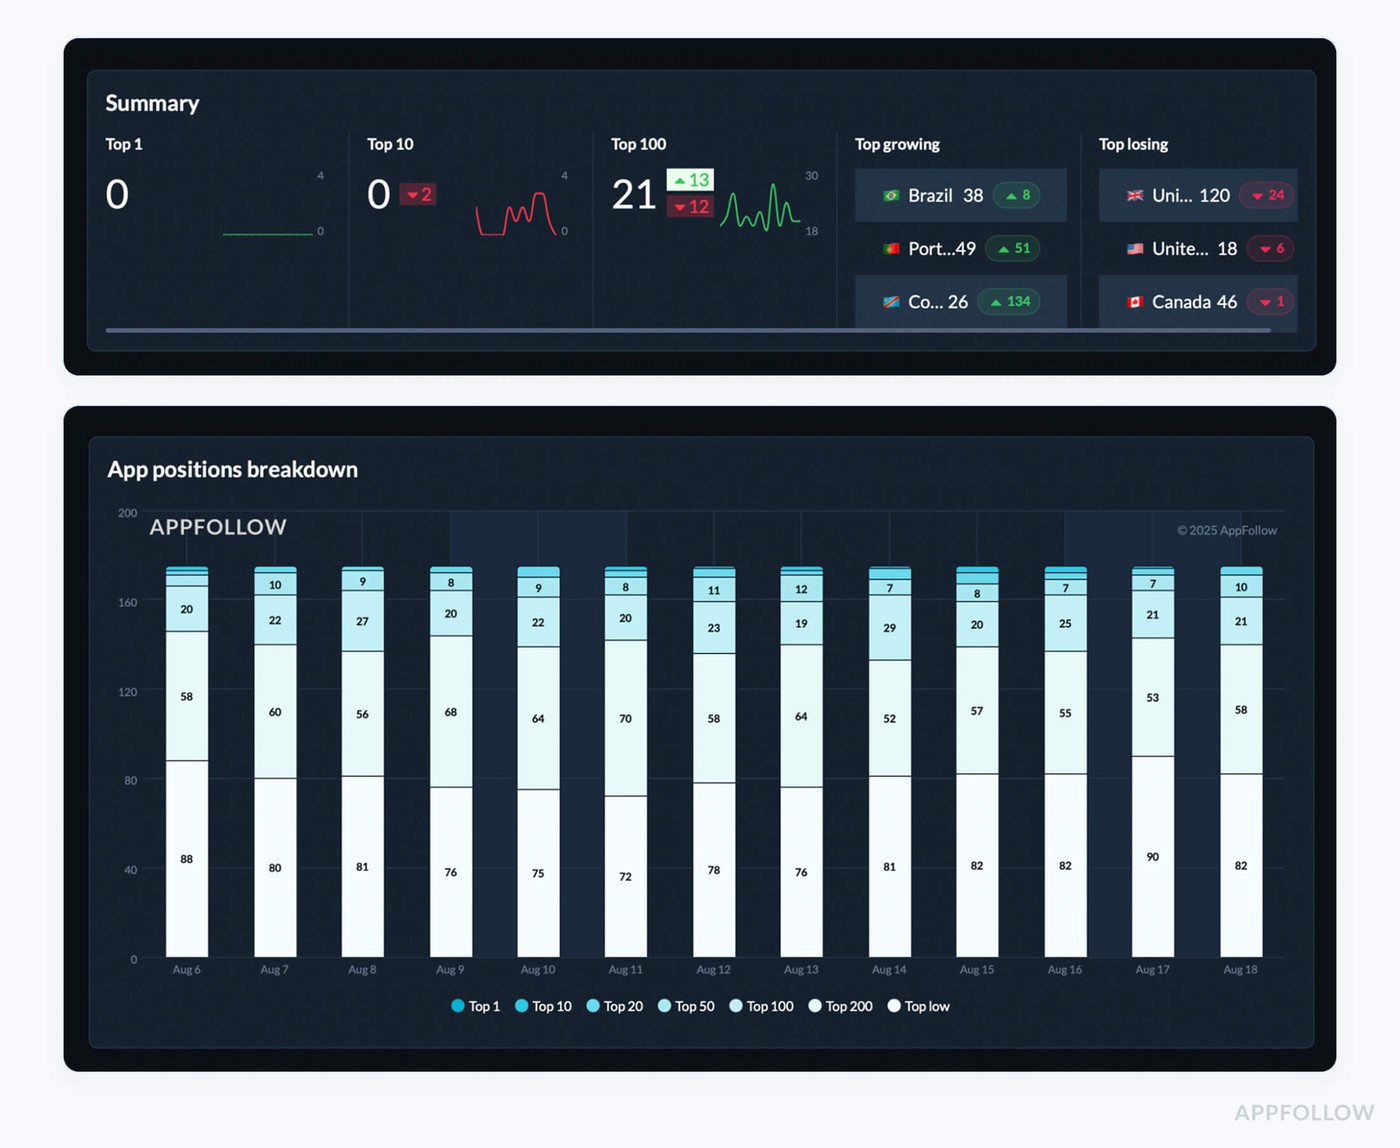Click the green +13 badge under Top 100

point(690,181)
